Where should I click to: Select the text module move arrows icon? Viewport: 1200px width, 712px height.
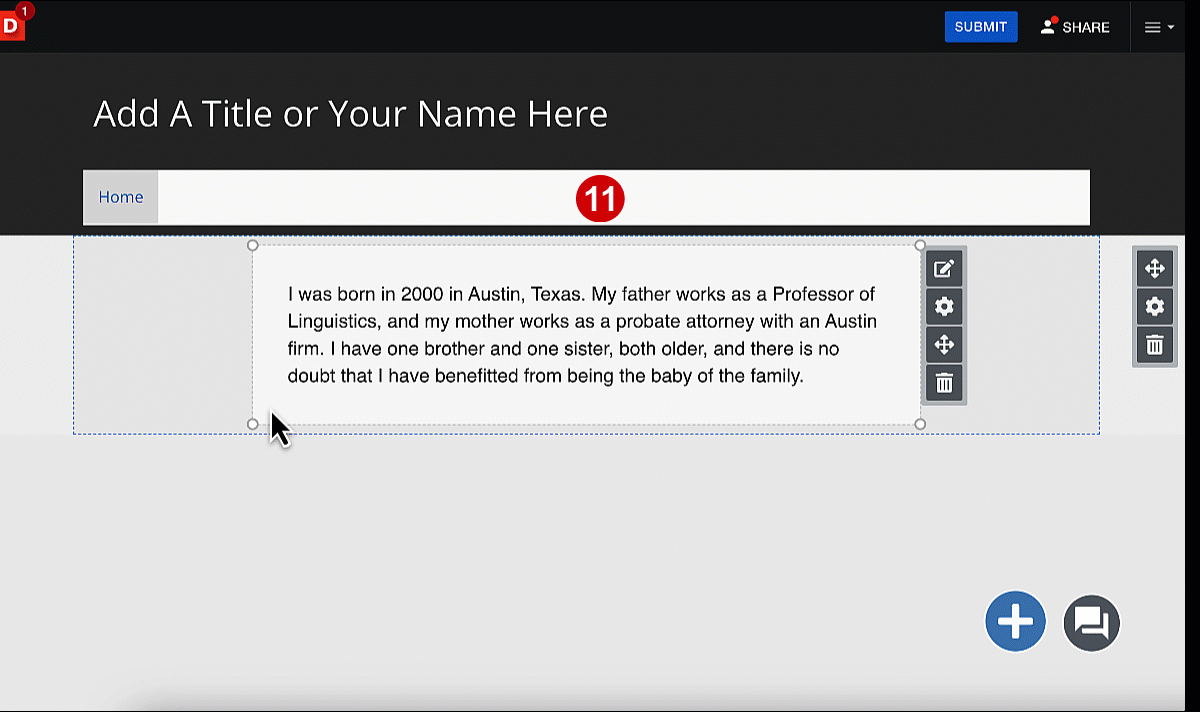click(x=944, y=345)
